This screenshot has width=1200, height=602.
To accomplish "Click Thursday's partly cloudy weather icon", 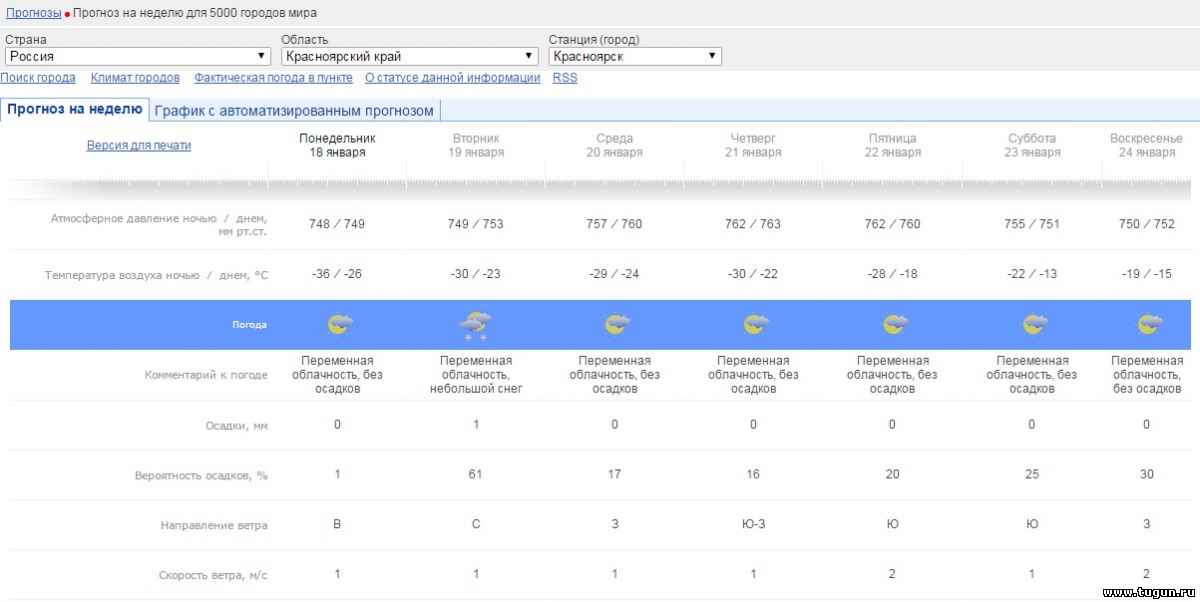I will click(755, 325).
